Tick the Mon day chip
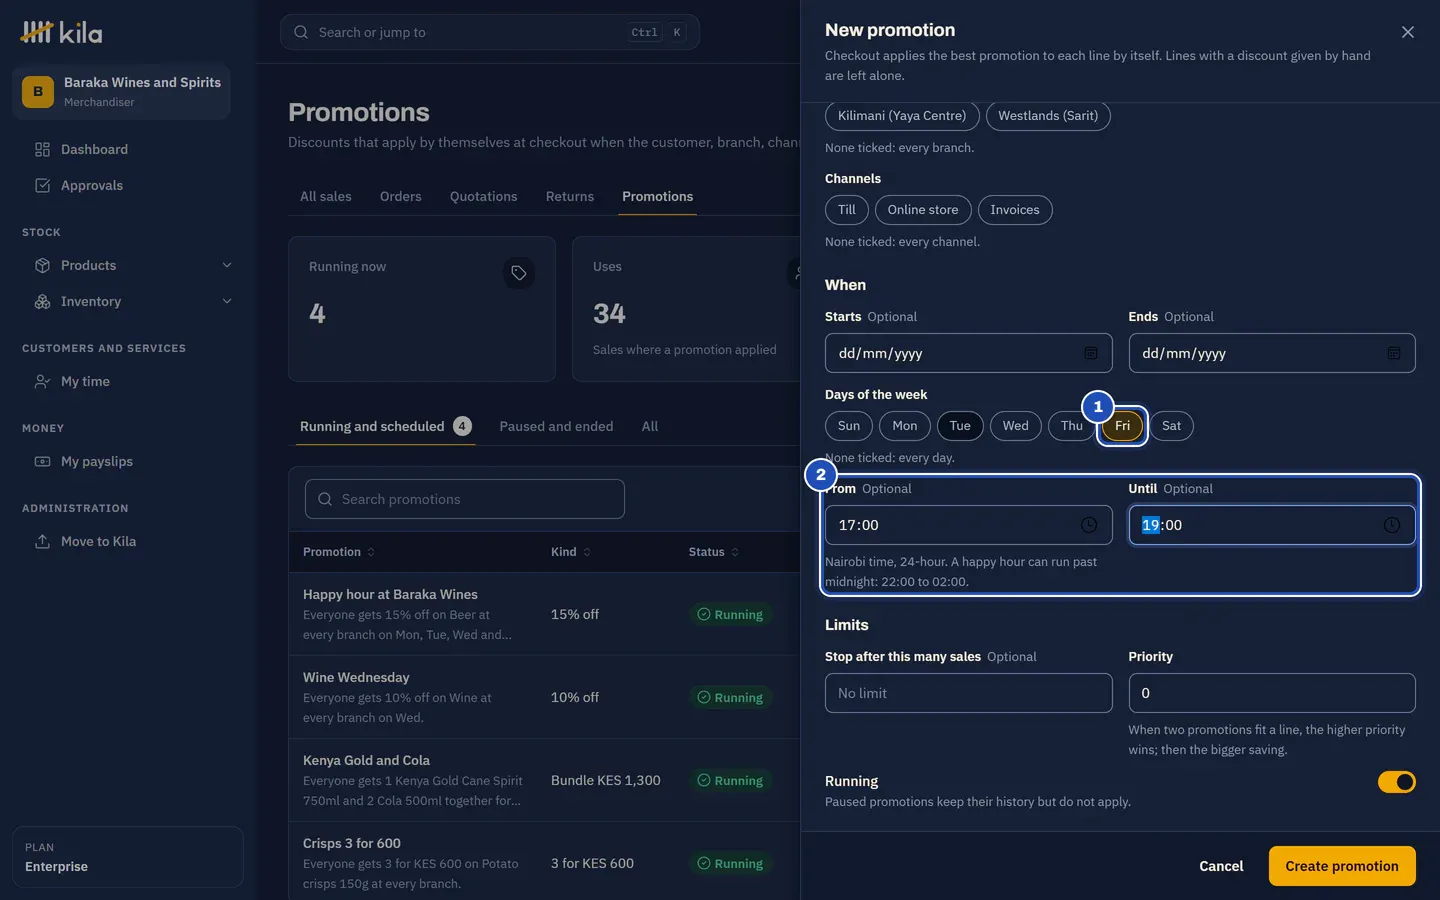The width and height of the screenshot is (1440, 900). pyautogui.click(x=905, y=426)
